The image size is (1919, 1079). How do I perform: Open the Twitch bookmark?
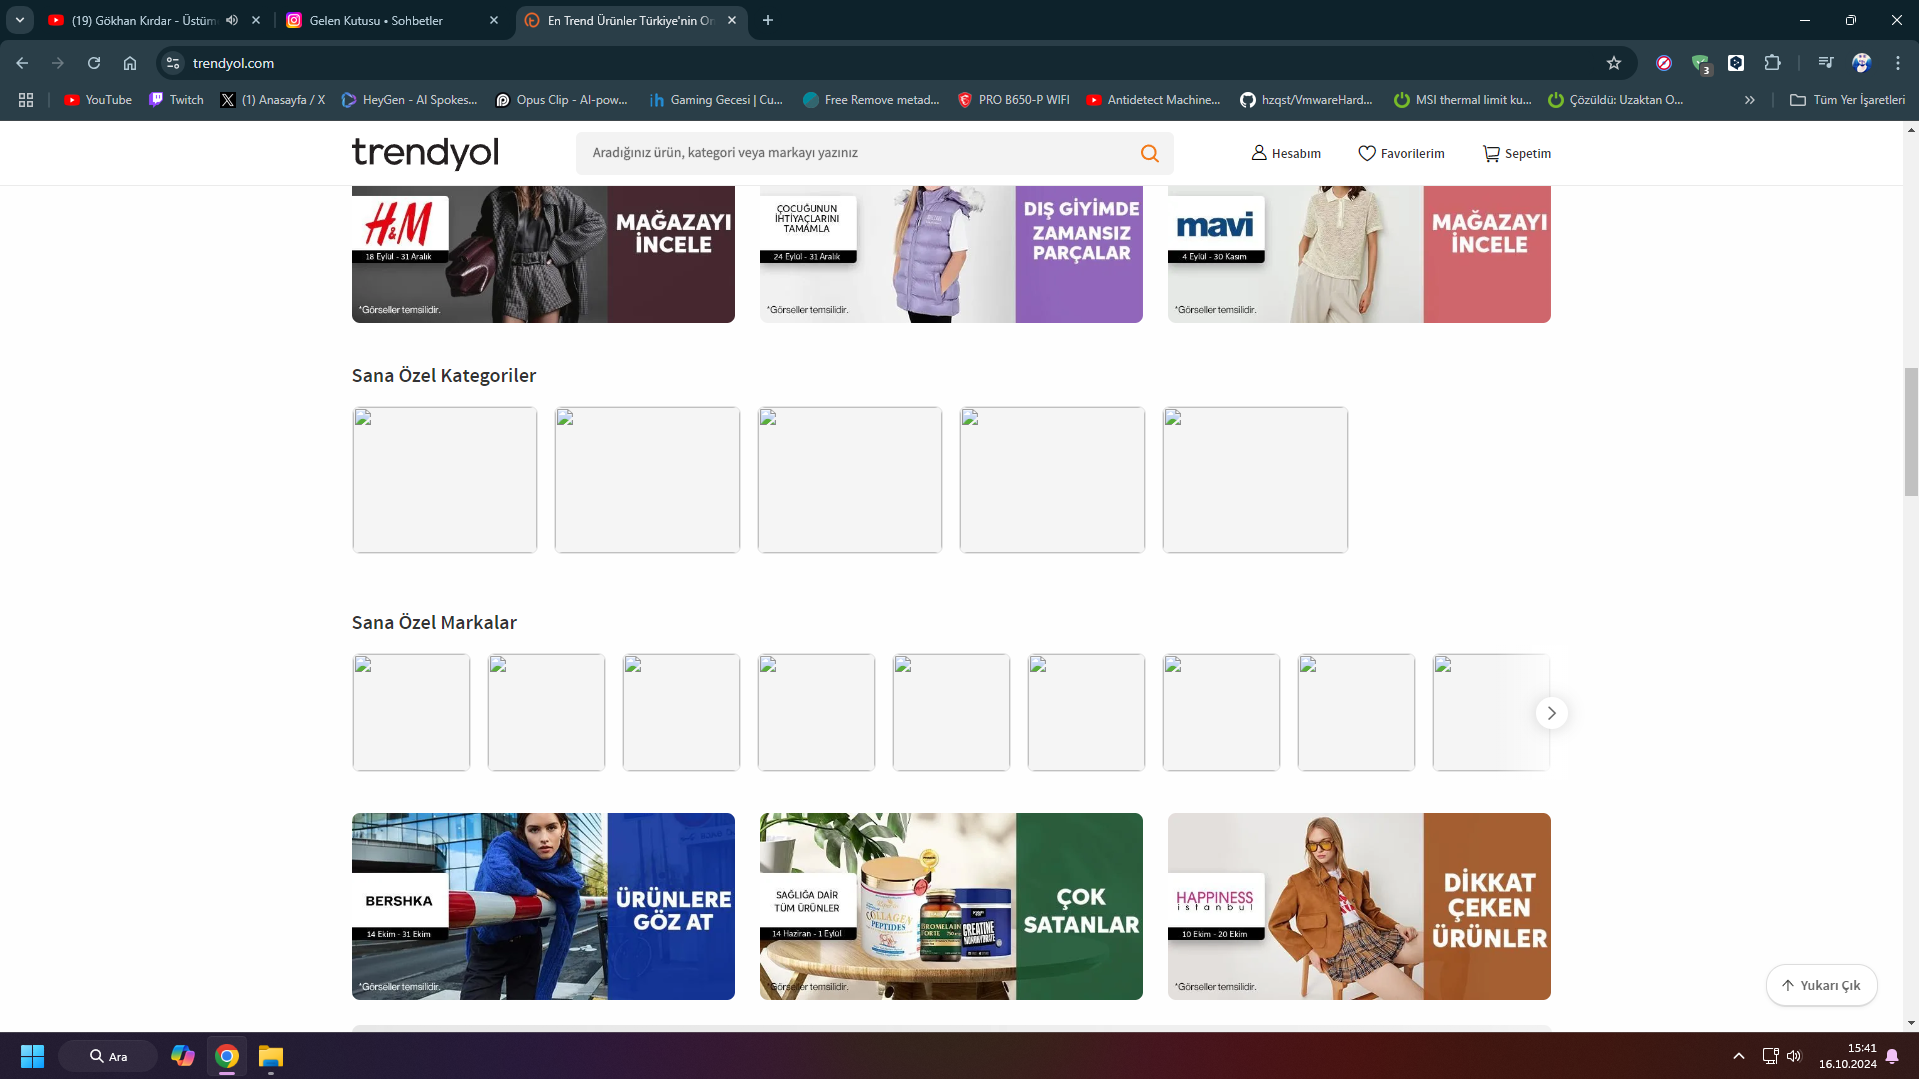tap(176, 100)
